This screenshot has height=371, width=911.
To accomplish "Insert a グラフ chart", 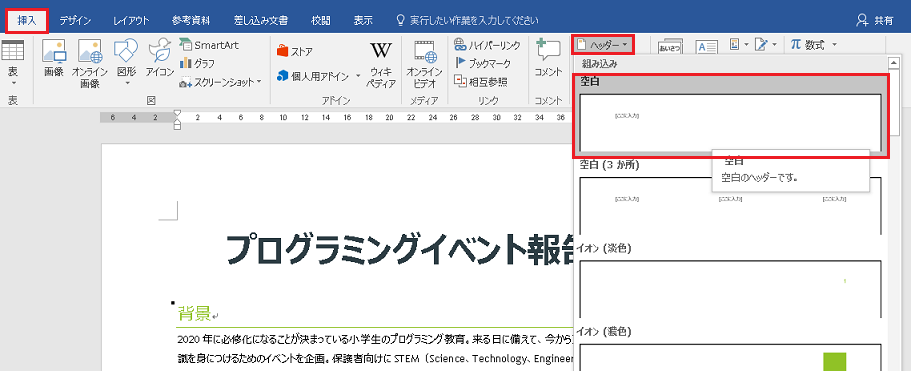I will (198, 63).
